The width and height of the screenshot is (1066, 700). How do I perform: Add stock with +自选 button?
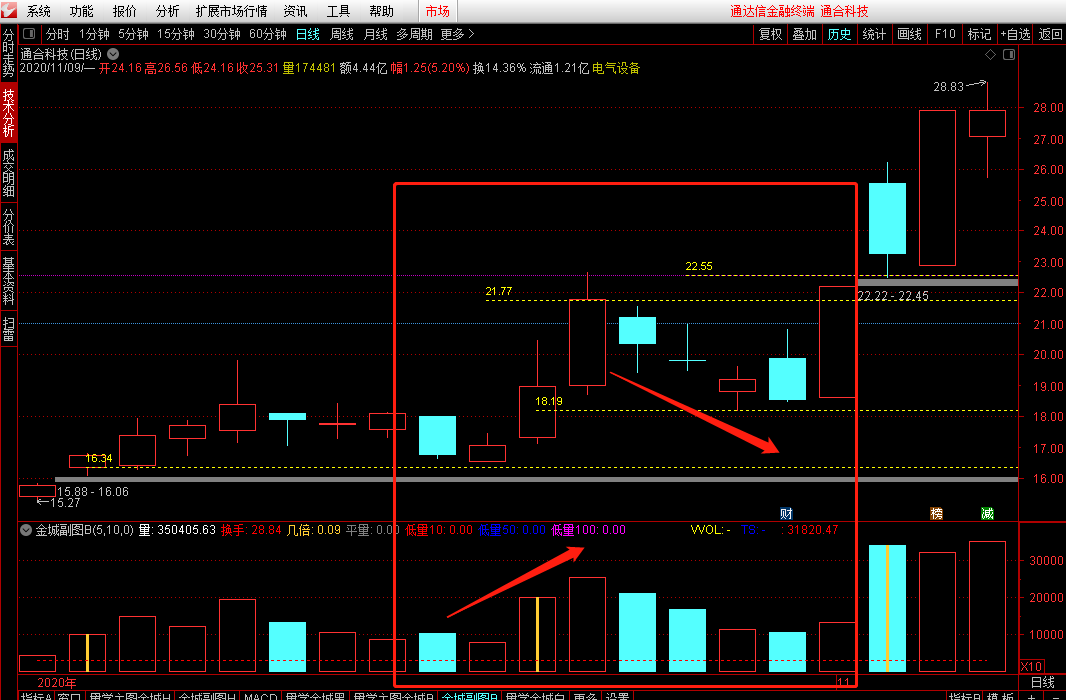(1016, 34)
